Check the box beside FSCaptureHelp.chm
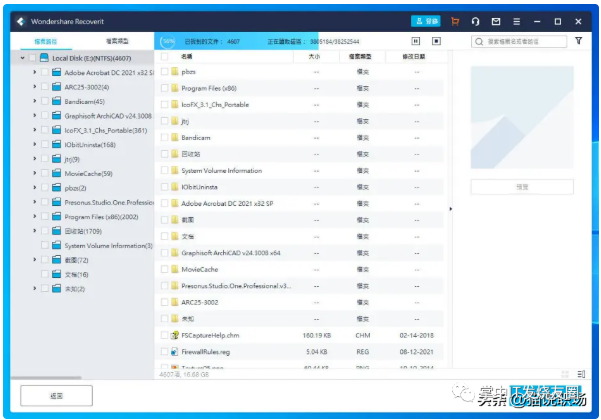This screenshot has width=601, height=420. coord(164,335)
